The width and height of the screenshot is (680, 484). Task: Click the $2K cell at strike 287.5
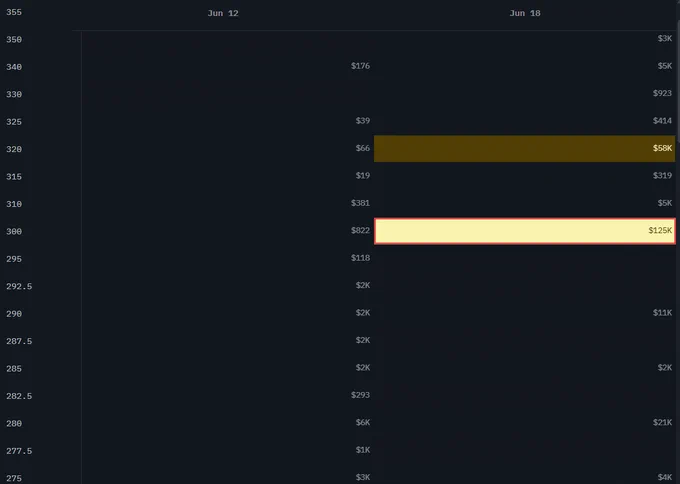coord(363,340)
